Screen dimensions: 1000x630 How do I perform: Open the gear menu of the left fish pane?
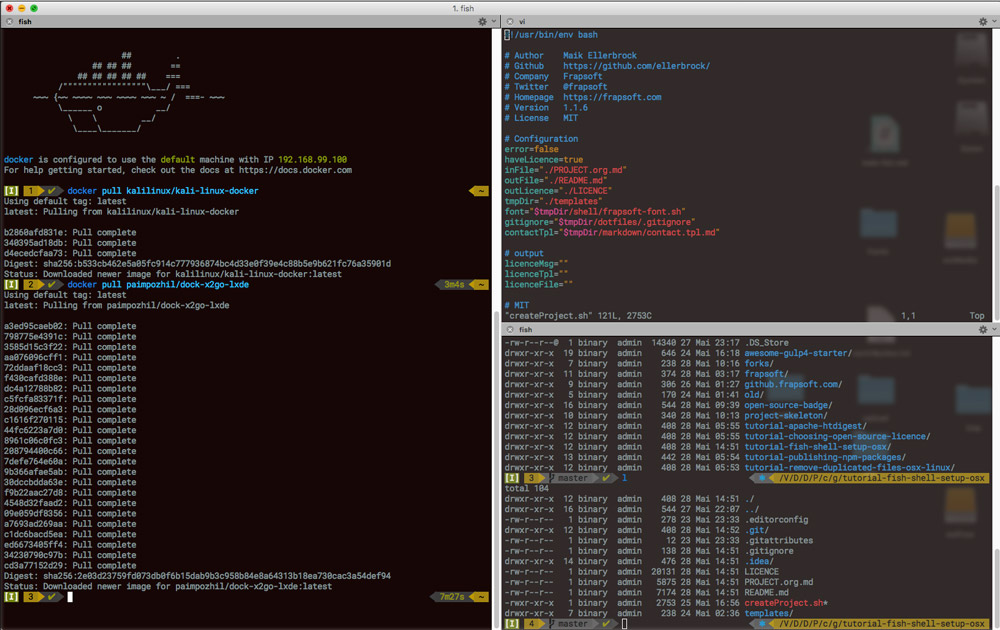coord(482,22)
